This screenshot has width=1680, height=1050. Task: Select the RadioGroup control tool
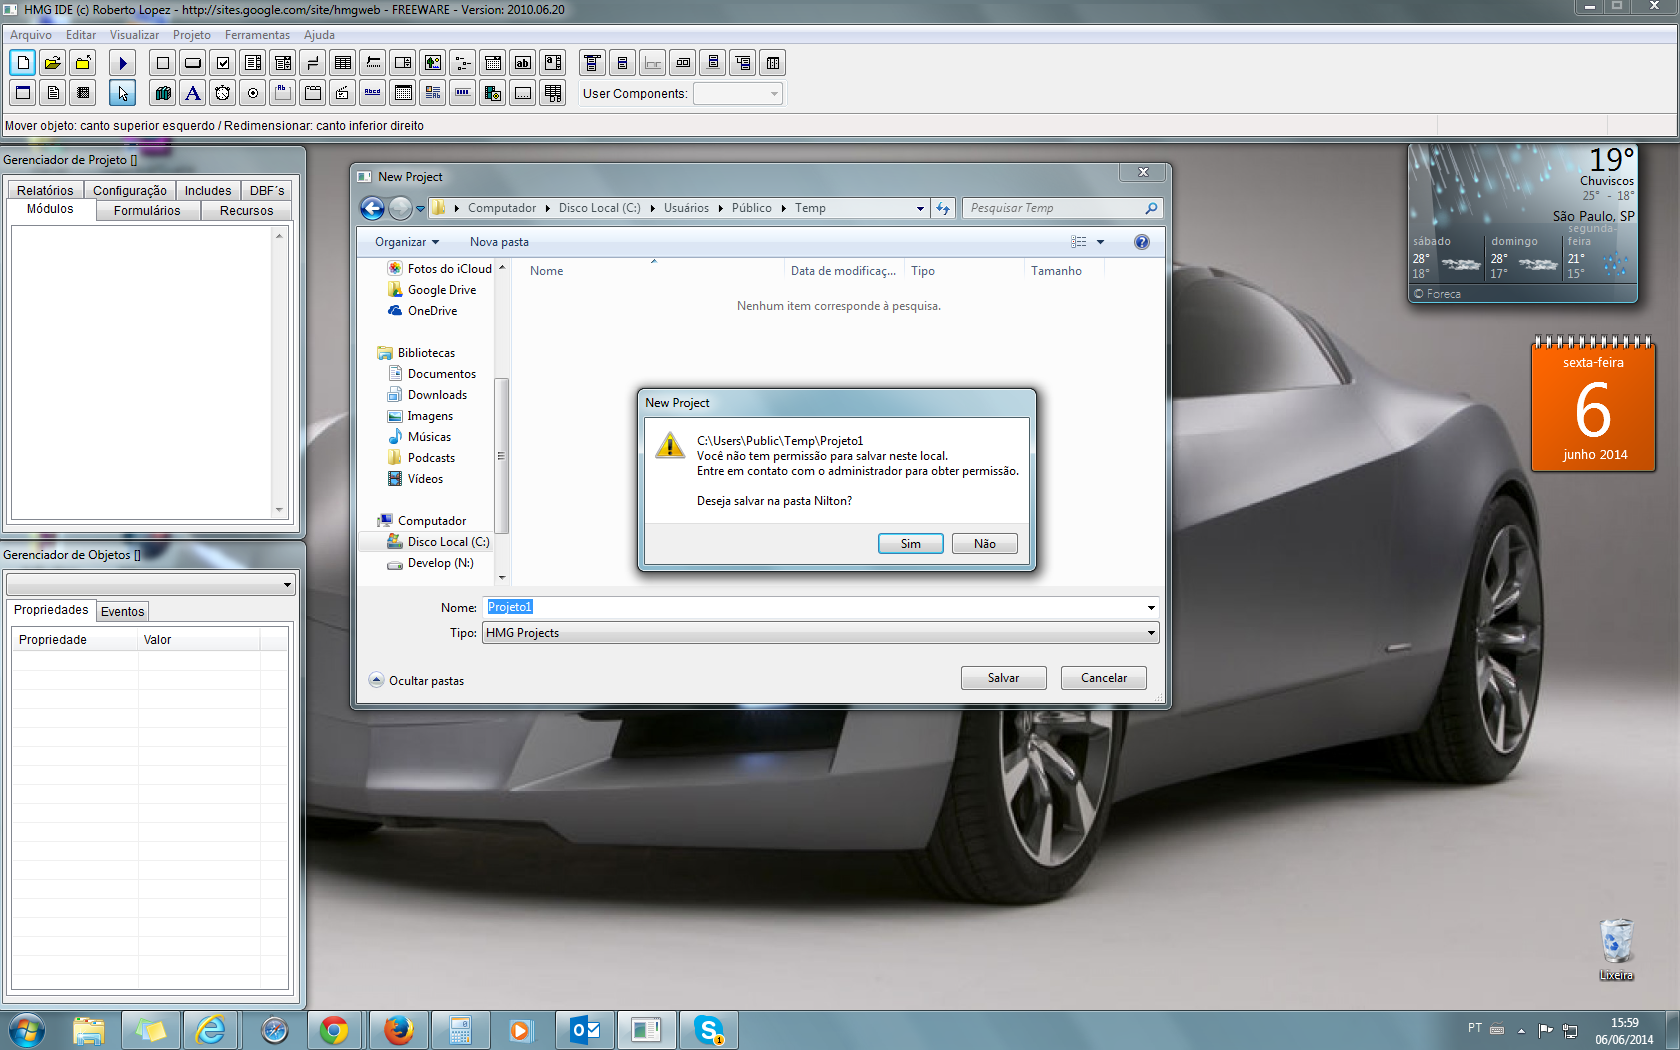click(x=253, y=93)
